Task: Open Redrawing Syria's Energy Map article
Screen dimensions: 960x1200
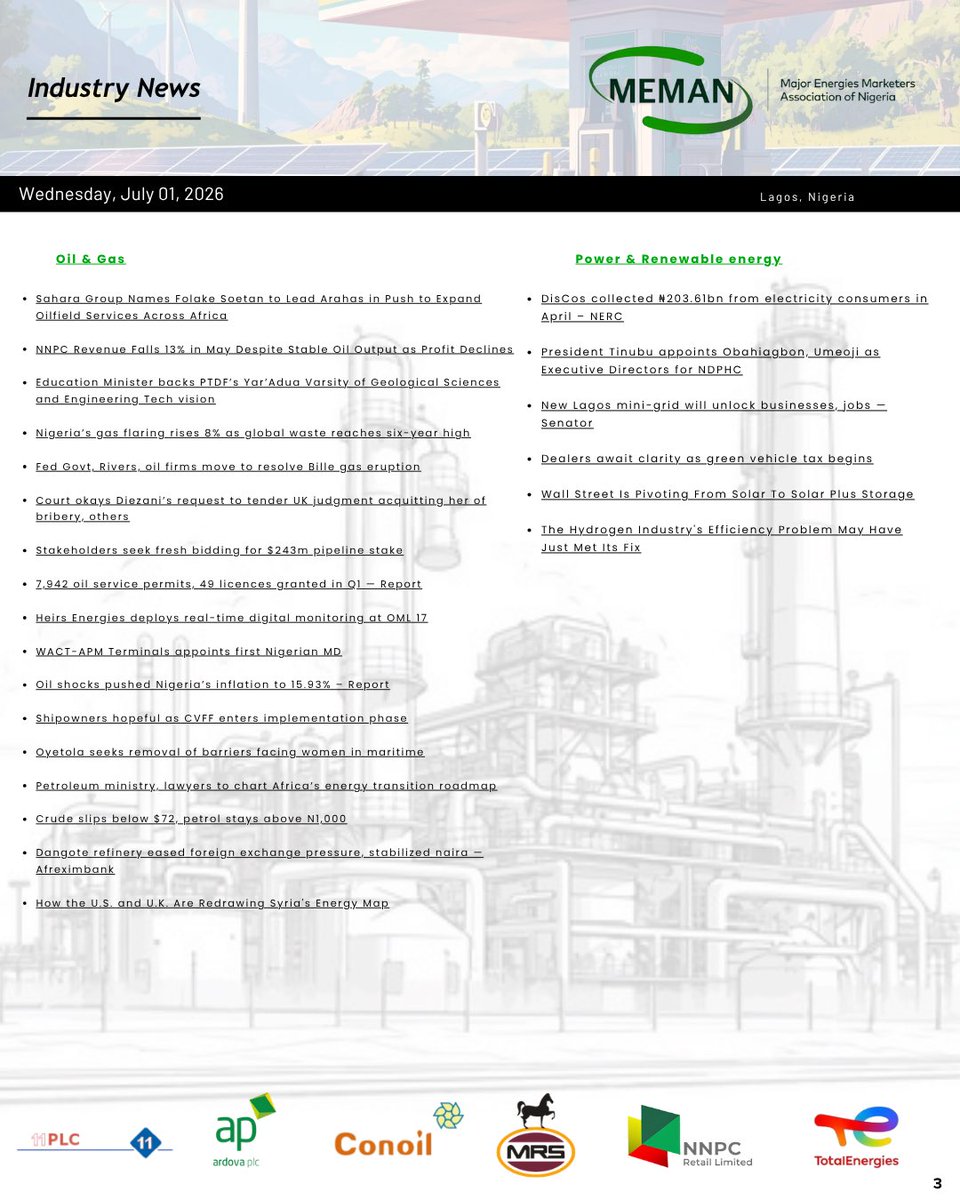Action: (212, 903)
